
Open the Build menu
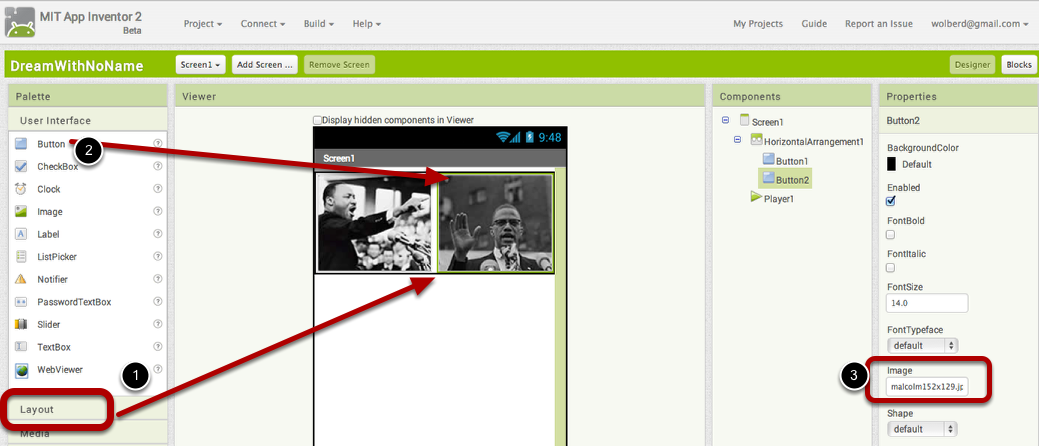pos(319,23)
